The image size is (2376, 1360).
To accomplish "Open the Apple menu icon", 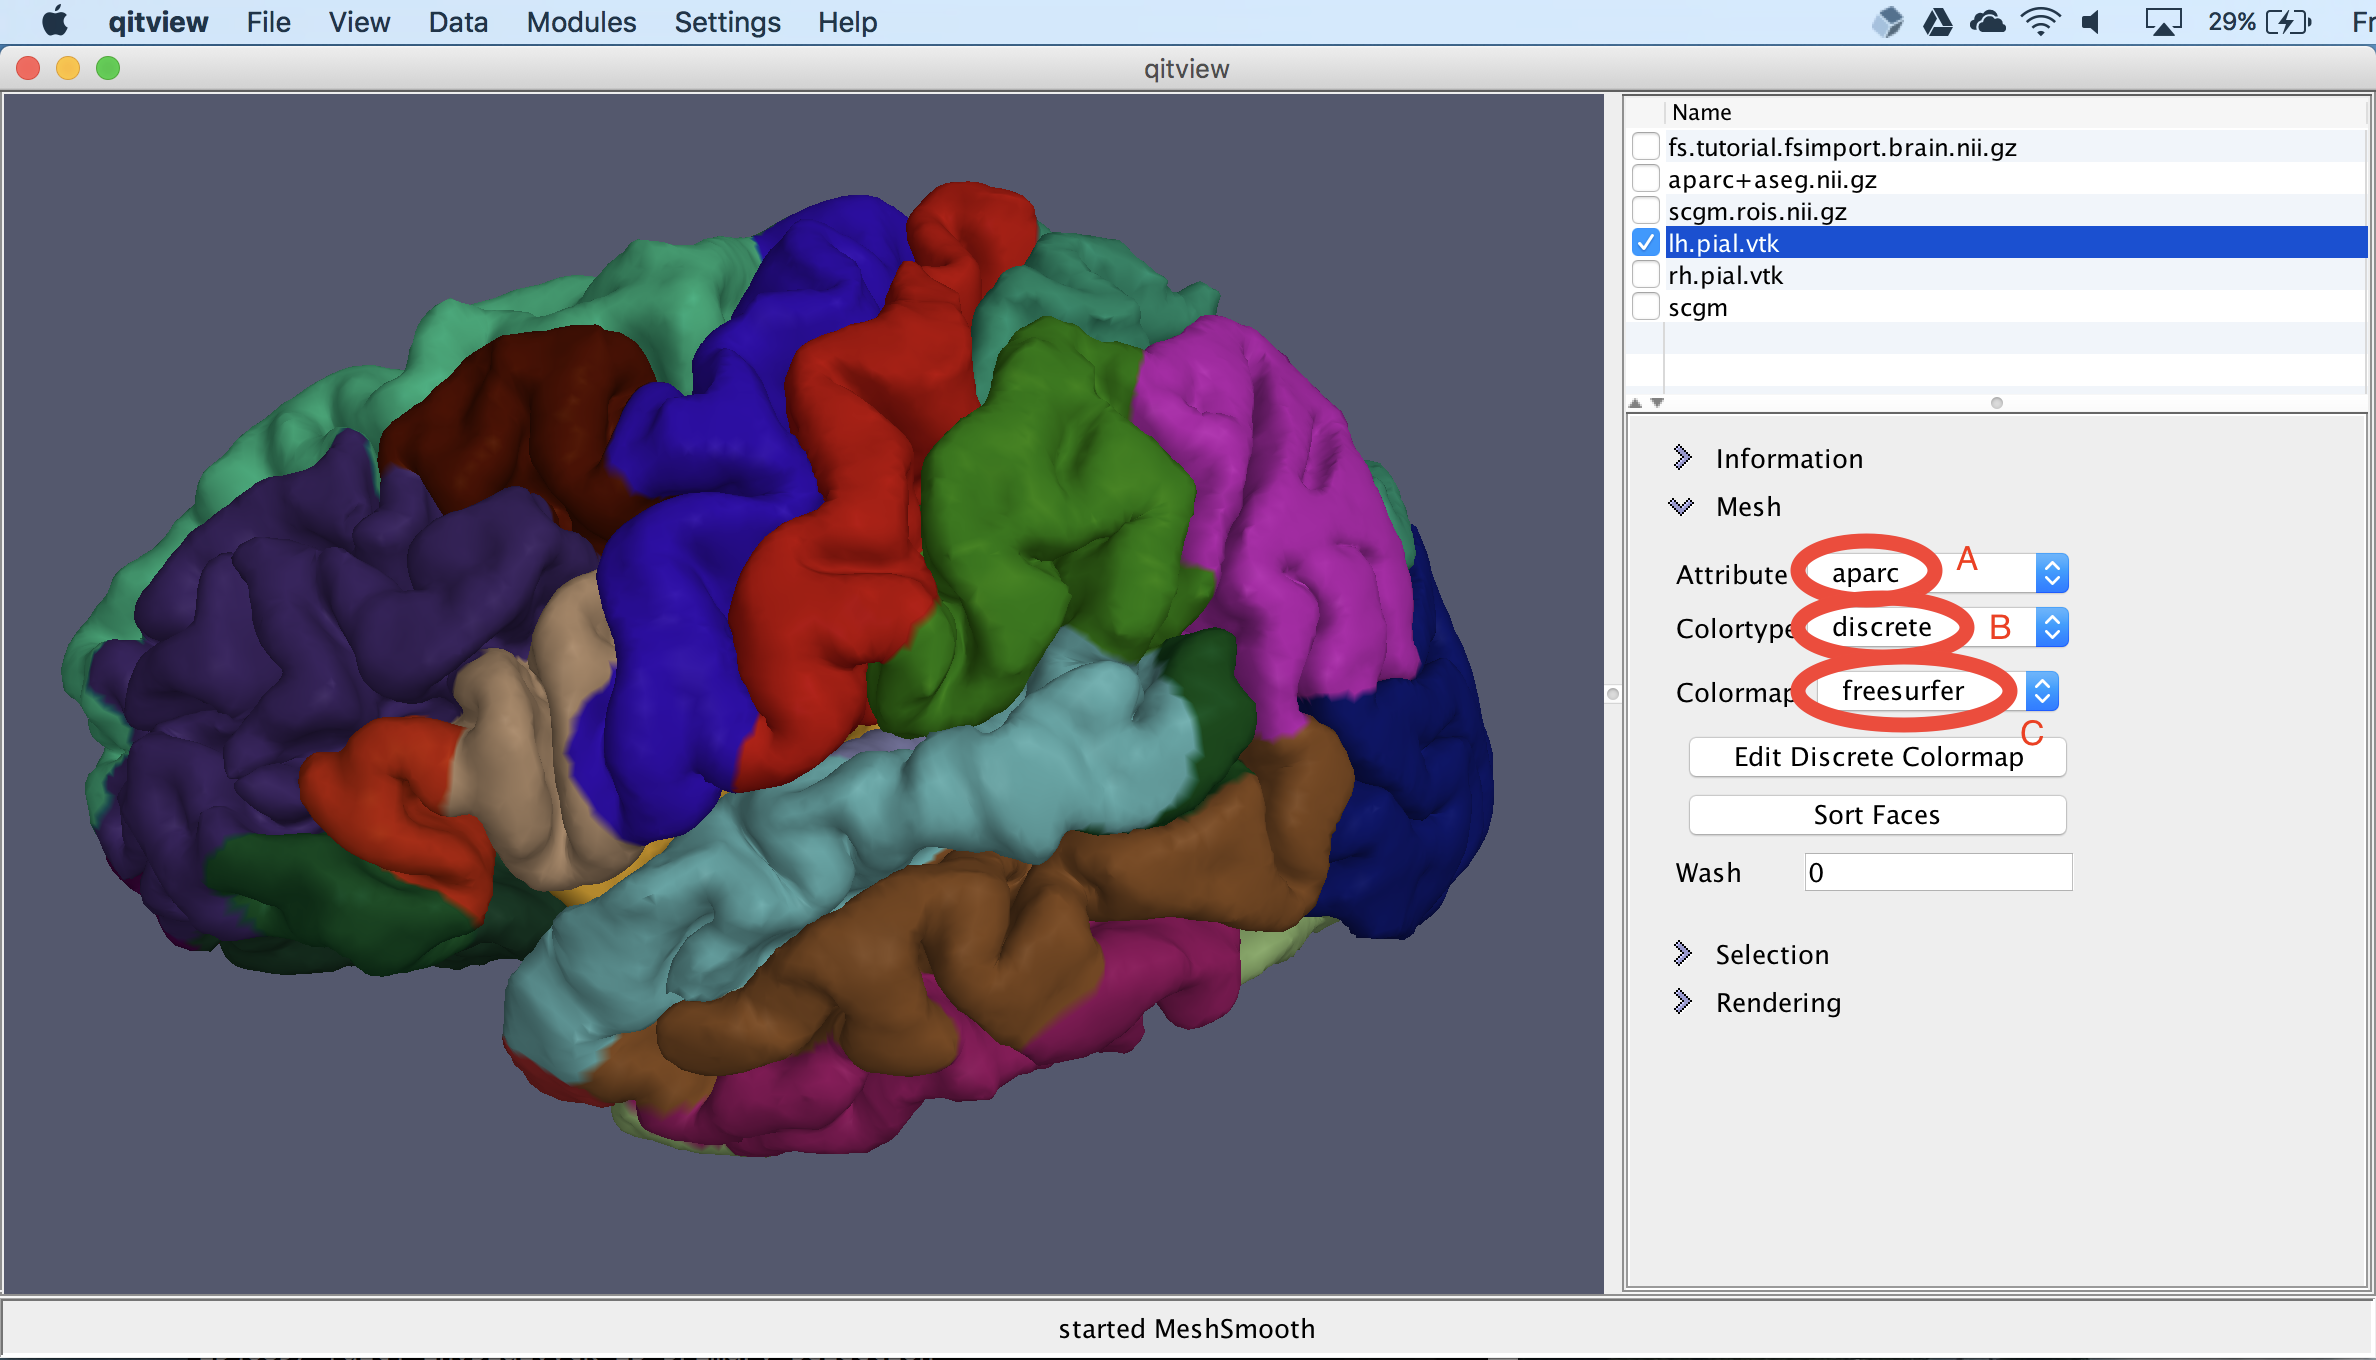I will (x=55, y=22).
